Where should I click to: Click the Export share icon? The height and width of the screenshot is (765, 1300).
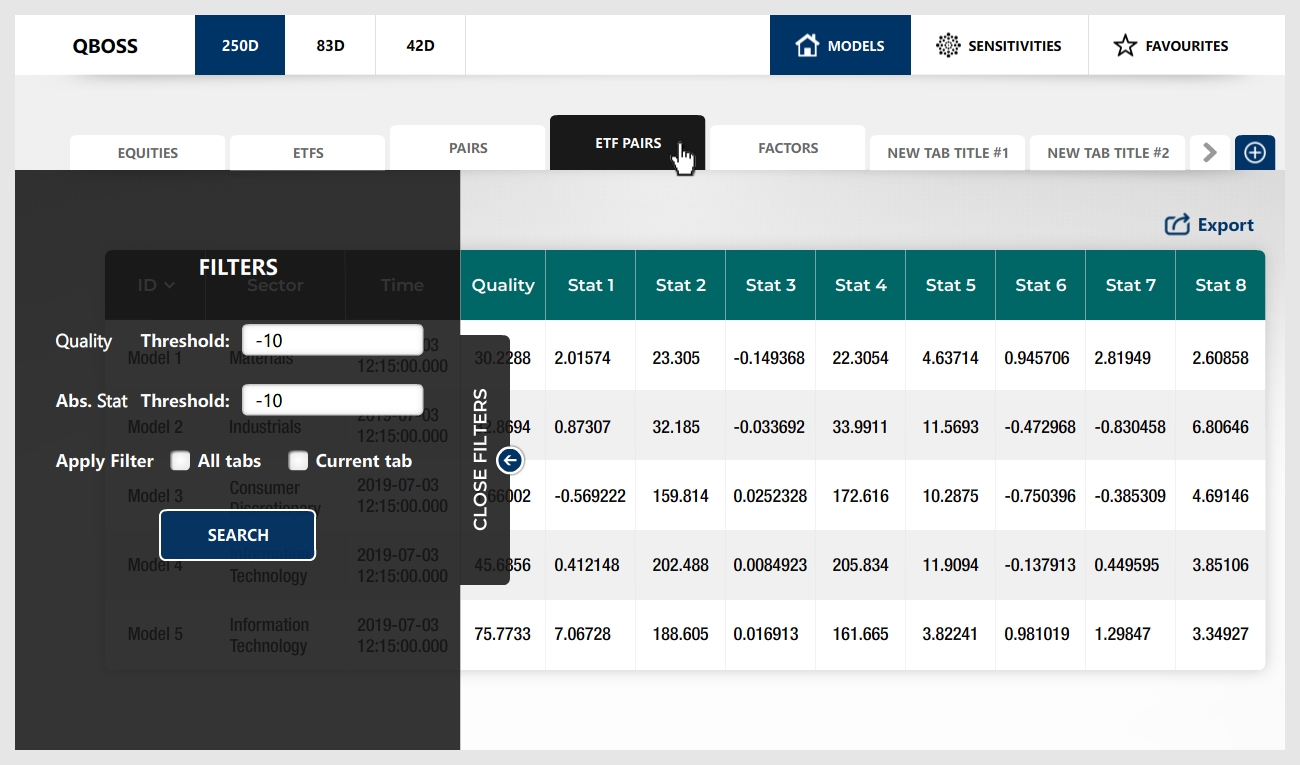tap(1177, 225)
